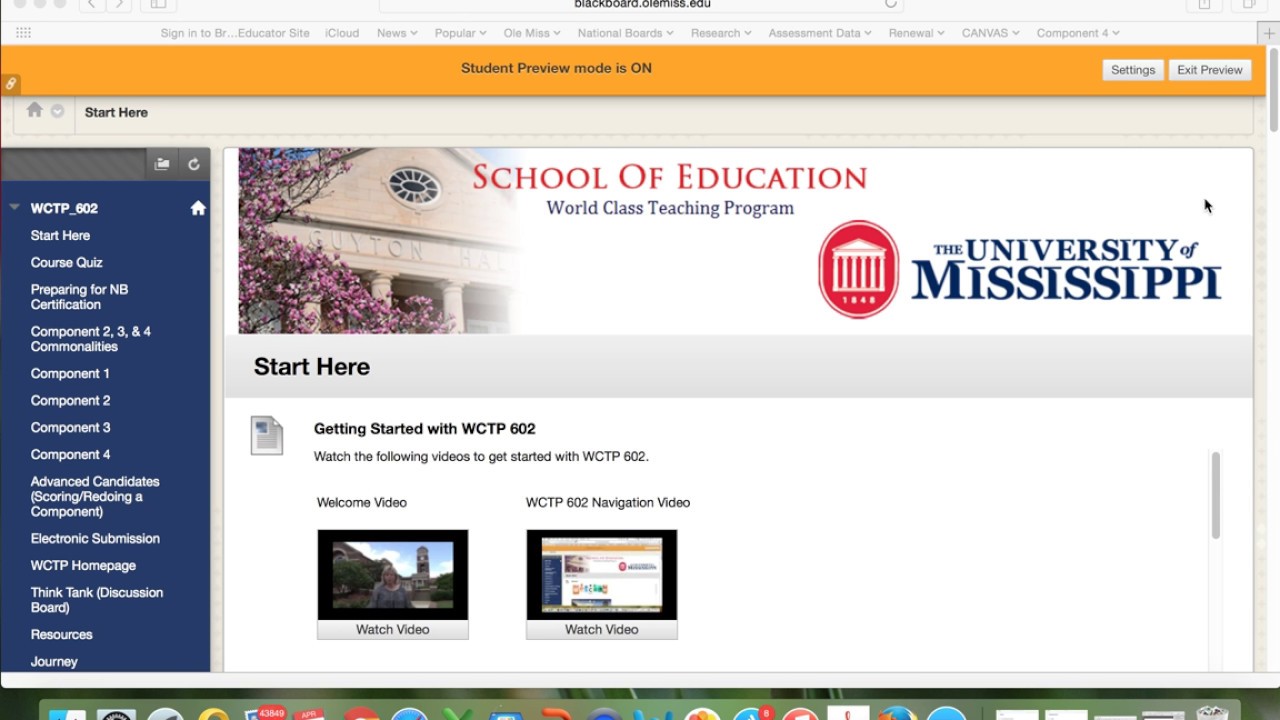Open the Assessment Data bookmarks dropdown
Image resolution: width=1280 pixels, height=720 pixels.
820,33
